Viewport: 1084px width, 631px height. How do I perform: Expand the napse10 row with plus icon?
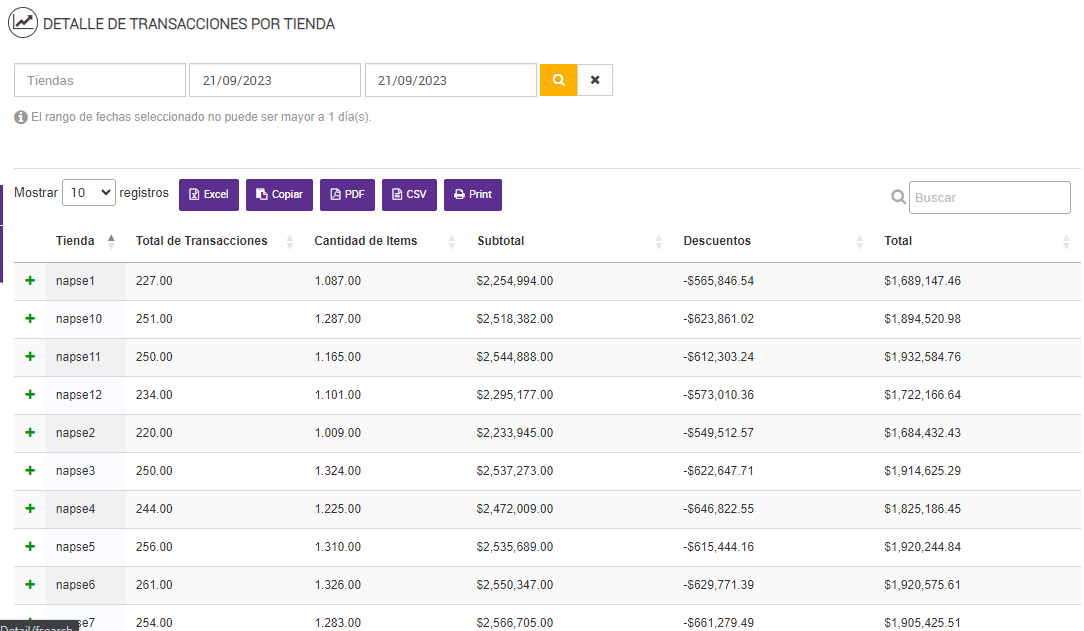coord(30,319)
